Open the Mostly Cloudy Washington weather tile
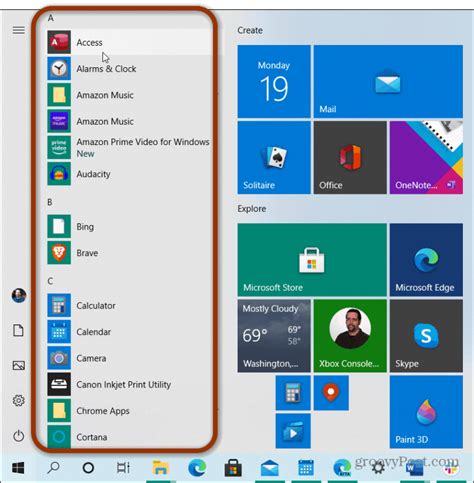The image size is (474, 483). tap(274, 336)
